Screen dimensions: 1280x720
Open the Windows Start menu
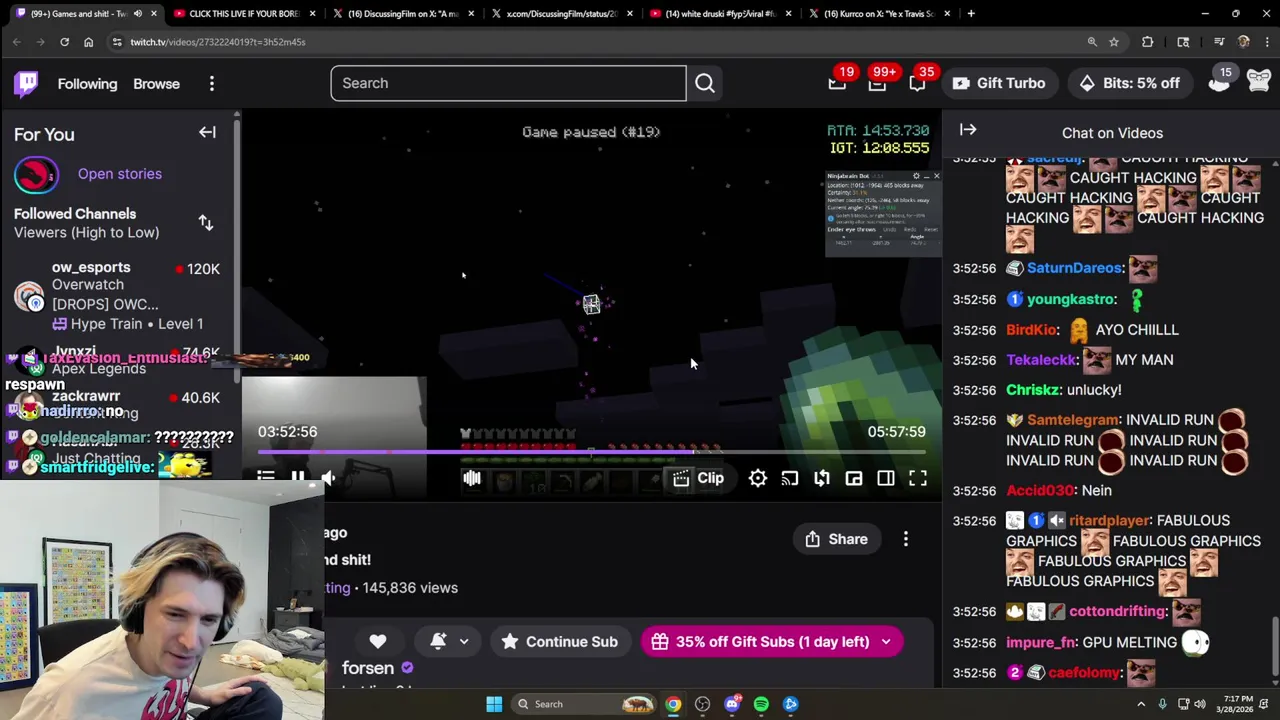[x=494, y=704]
